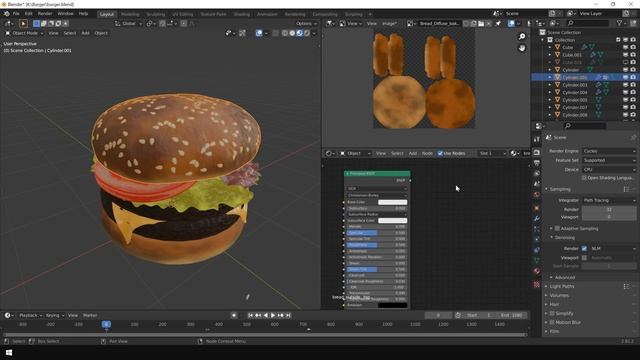Open the Object Mode dropdown
This screenshot has width=640, height=360.
coord(24,33)
